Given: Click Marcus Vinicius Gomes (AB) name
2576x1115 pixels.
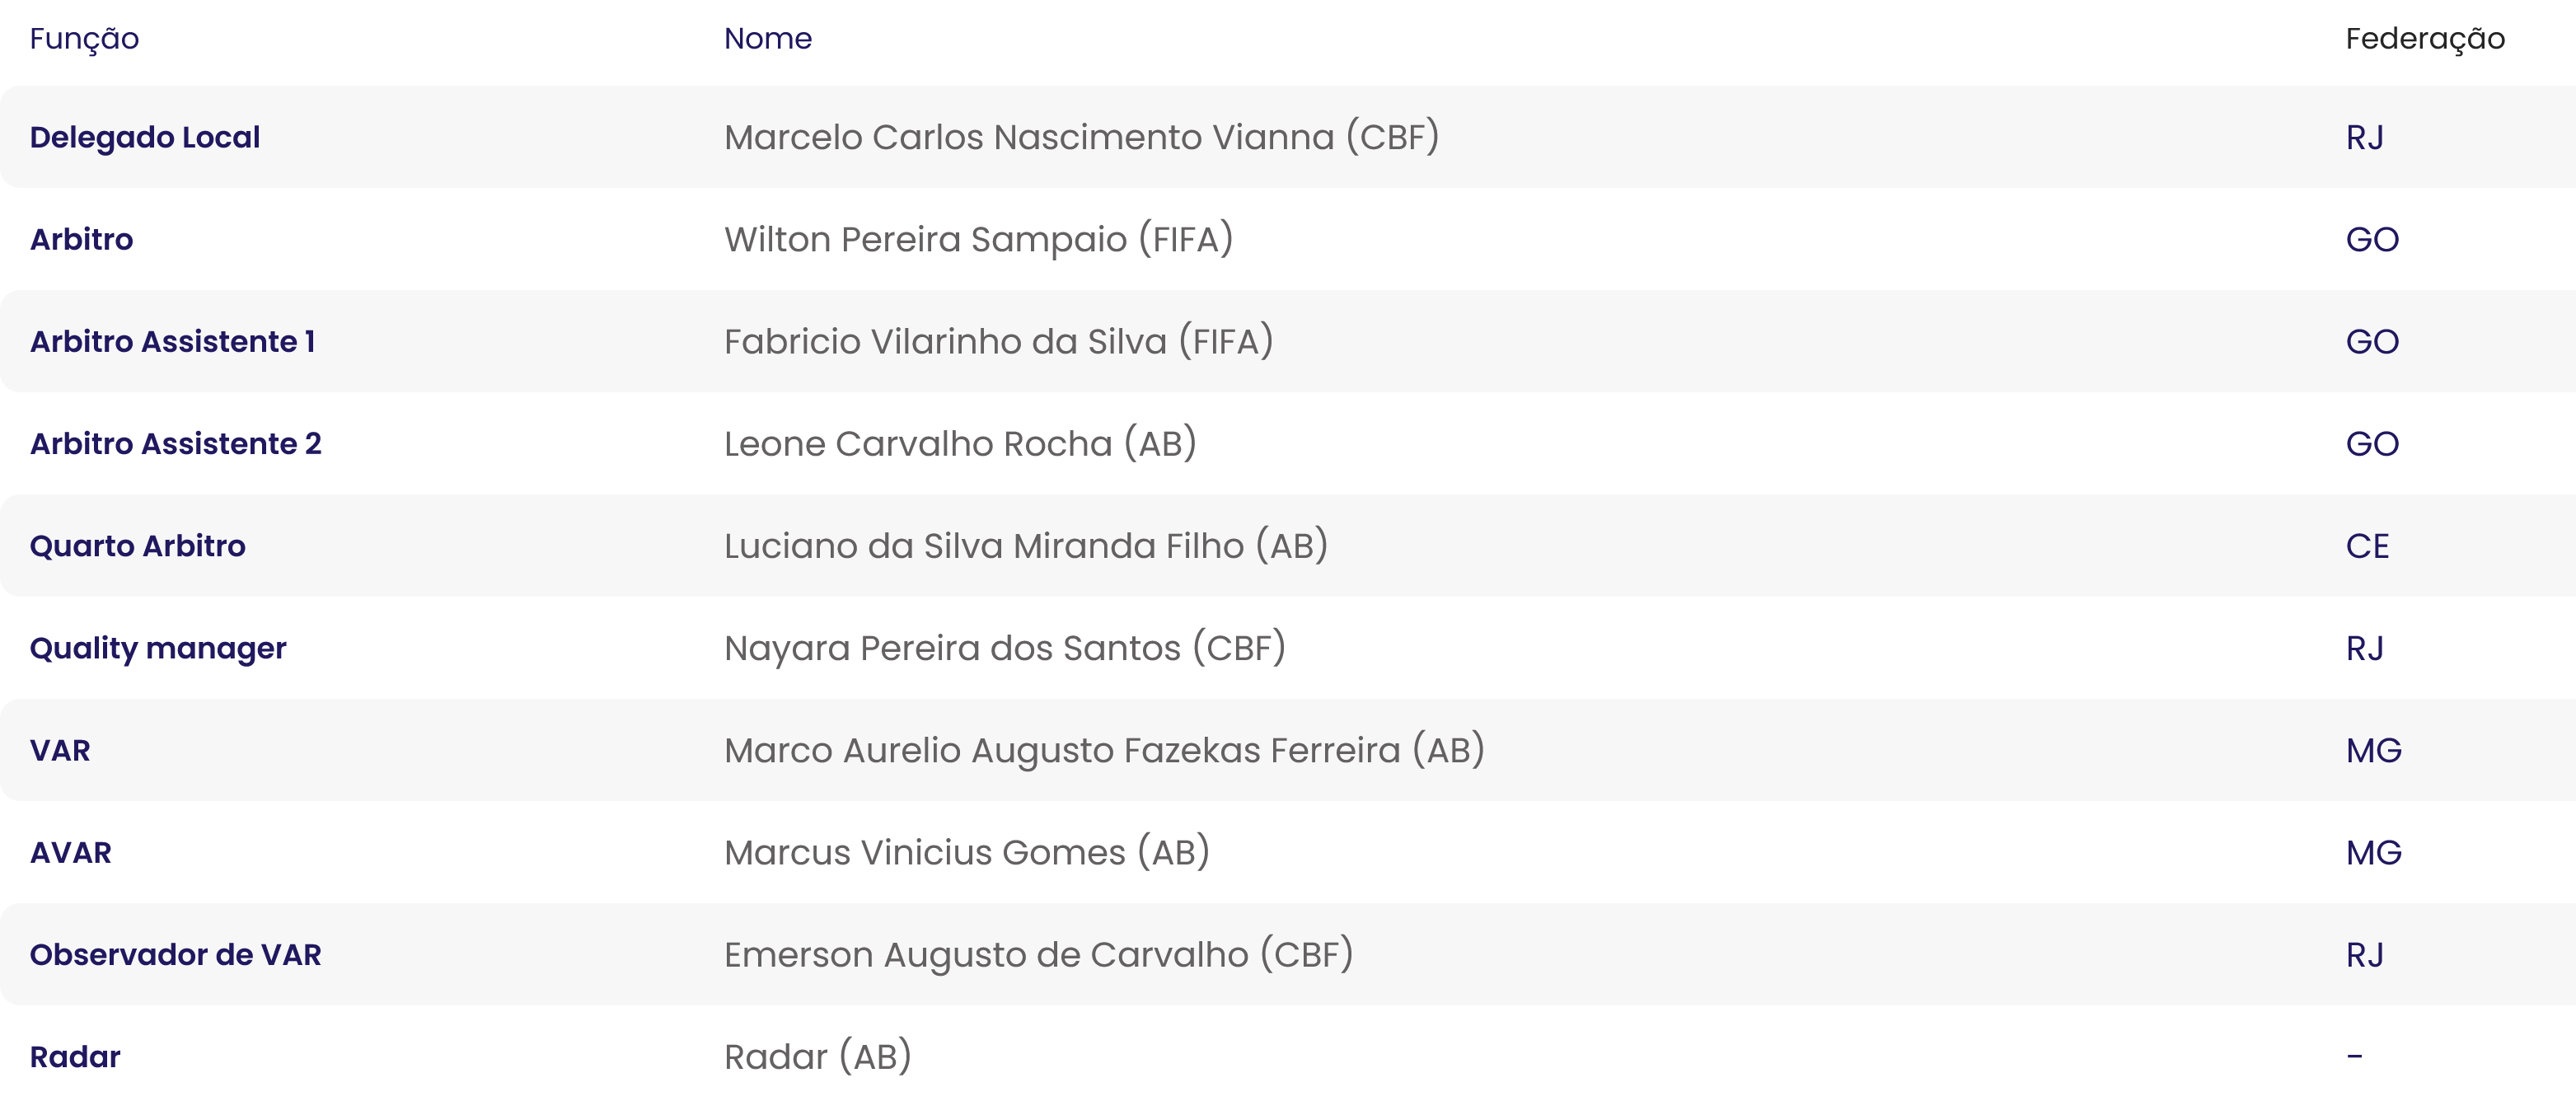Looking at the screenshot, I should 966,852.
